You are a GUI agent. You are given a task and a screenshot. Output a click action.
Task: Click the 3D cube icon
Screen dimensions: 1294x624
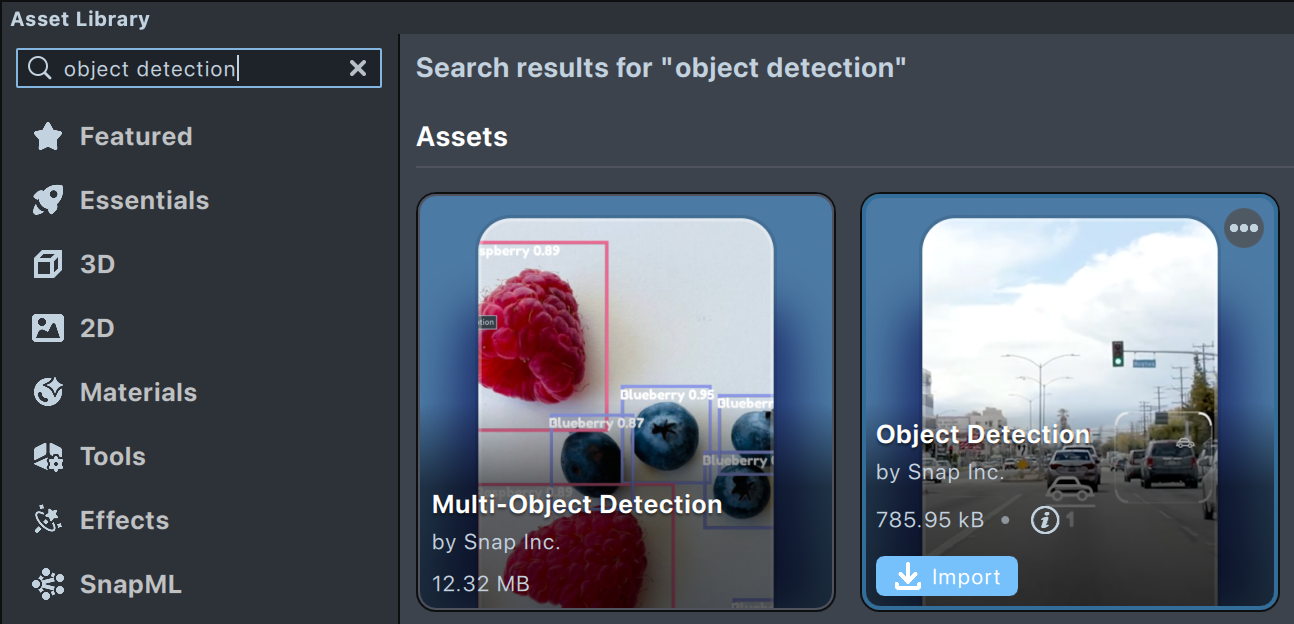(48, 265)
